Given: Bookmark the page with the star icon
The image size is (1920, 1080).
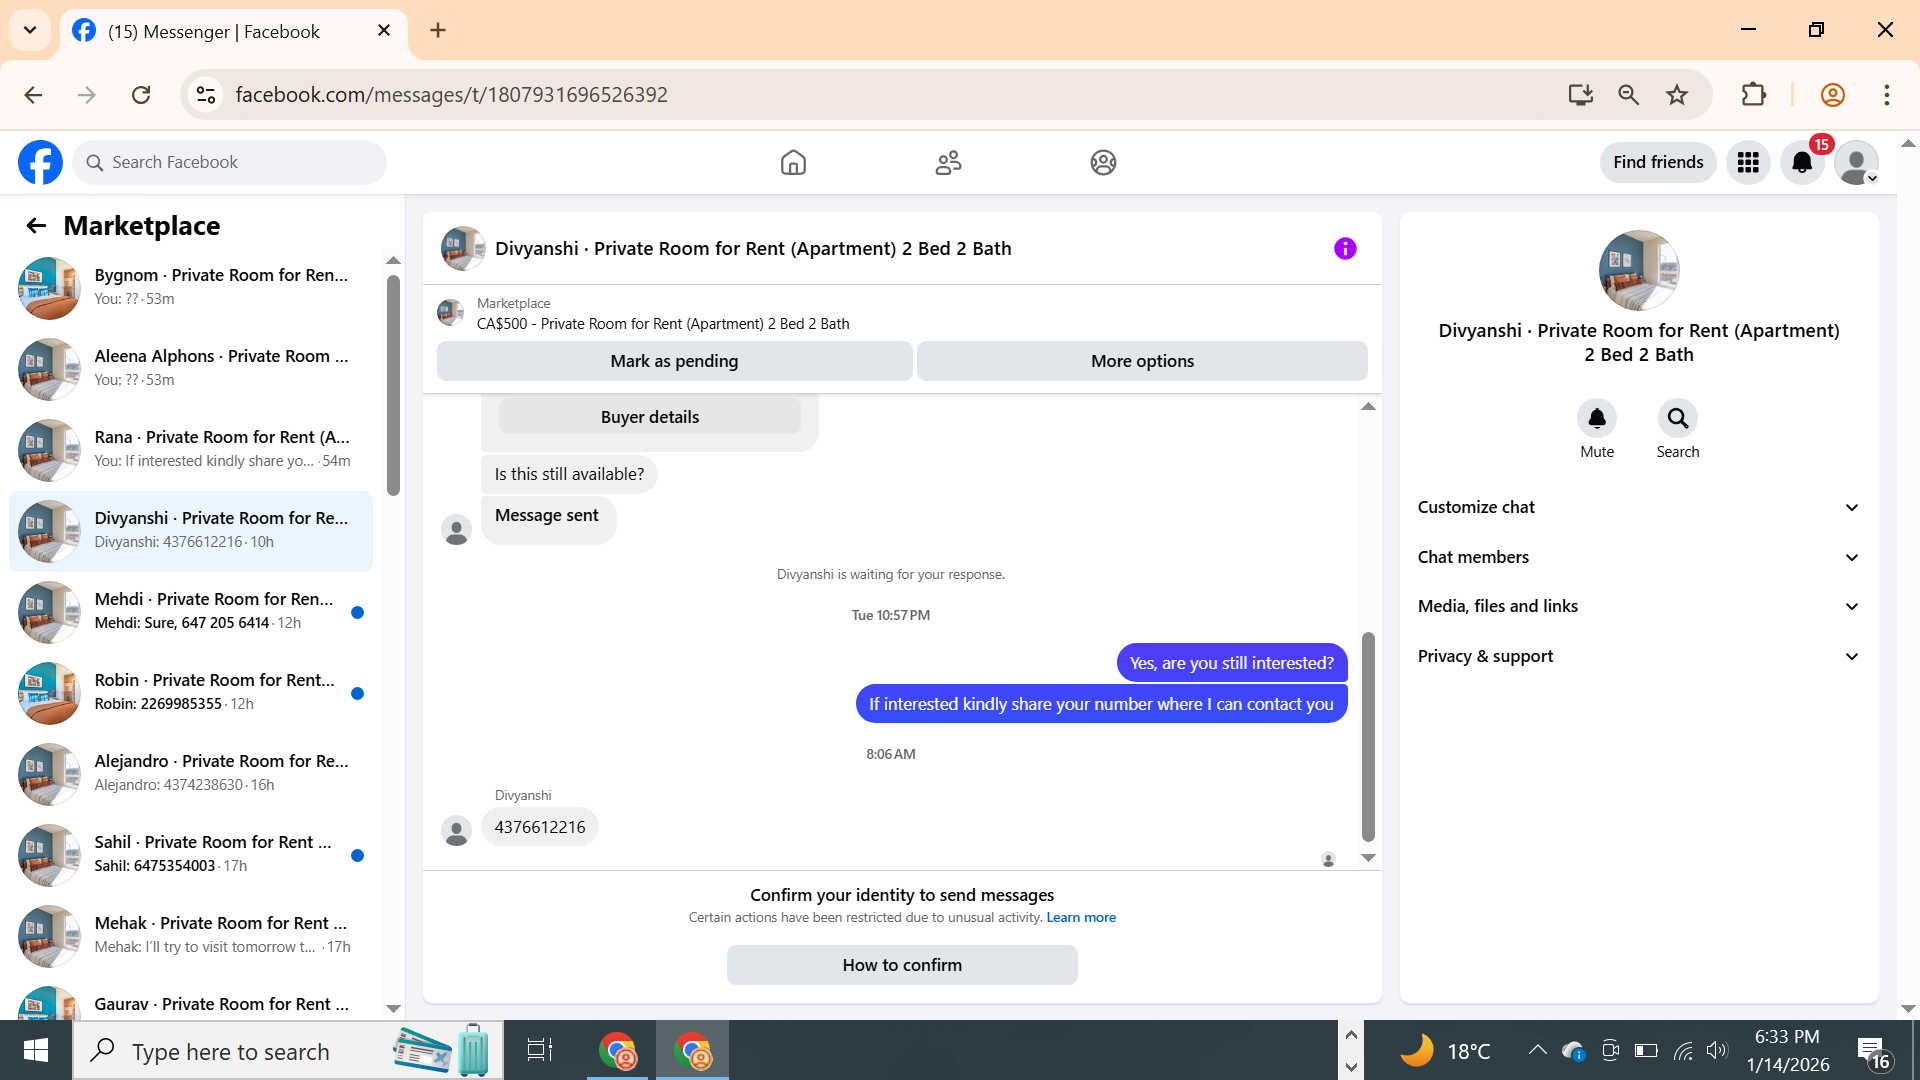Looking at the screenshot, I should (1677, 95).
